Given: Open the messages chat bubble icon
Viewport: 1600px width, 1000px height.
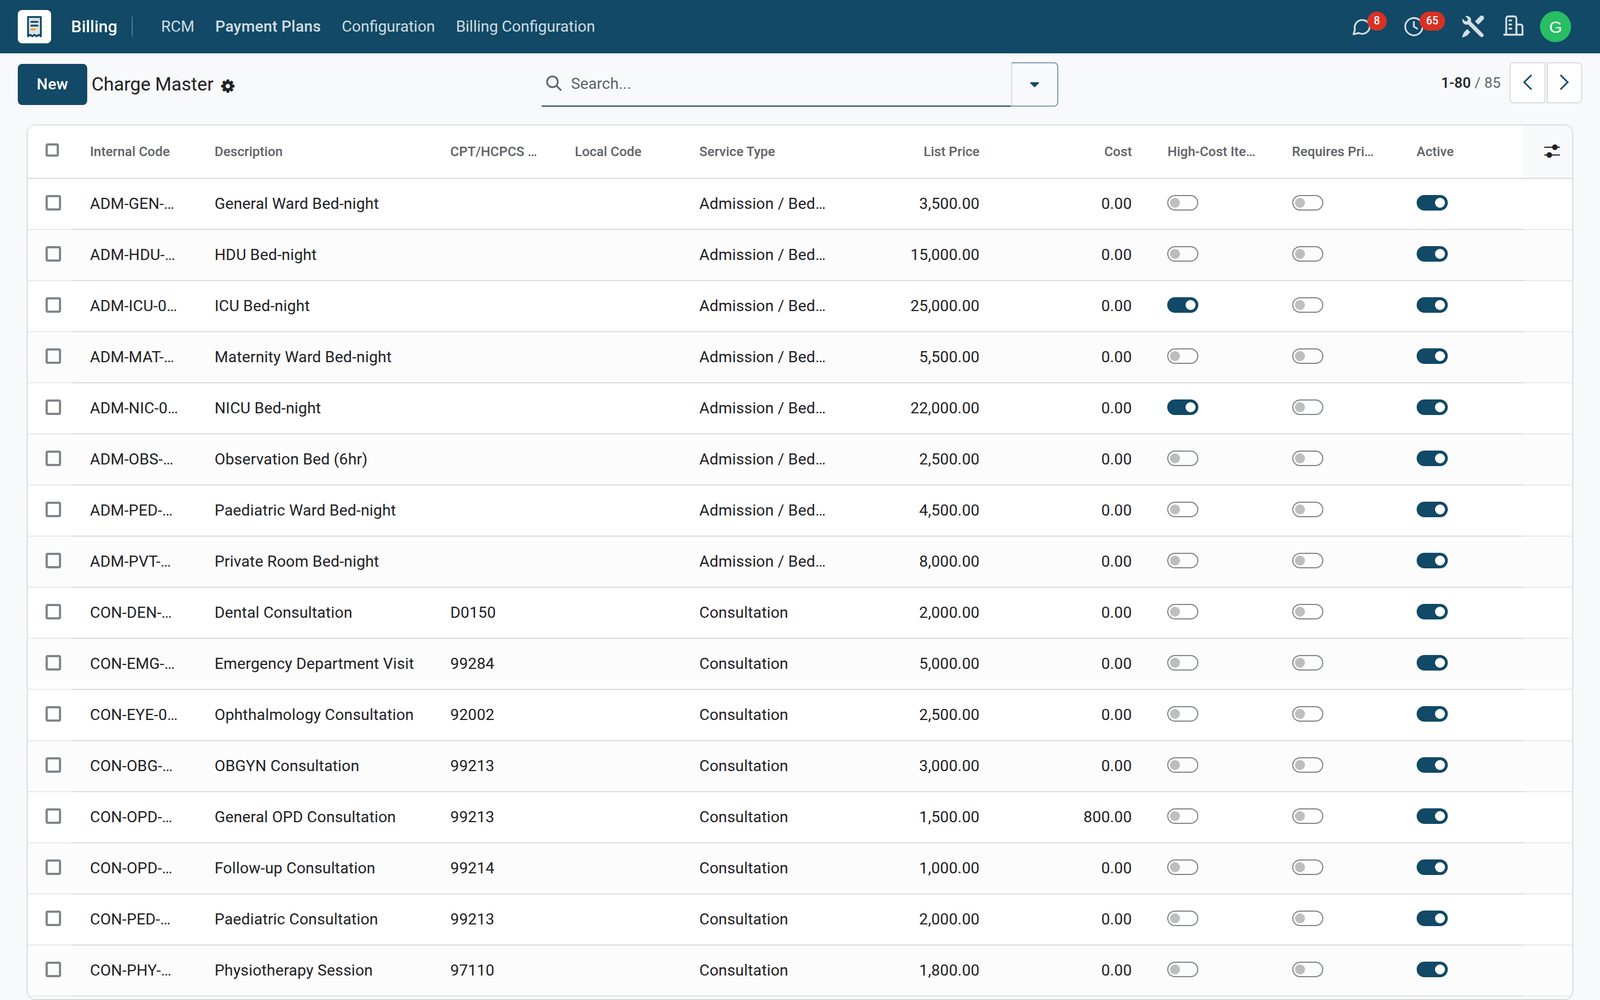Looking at the screenshot, I should [1361, 27].
